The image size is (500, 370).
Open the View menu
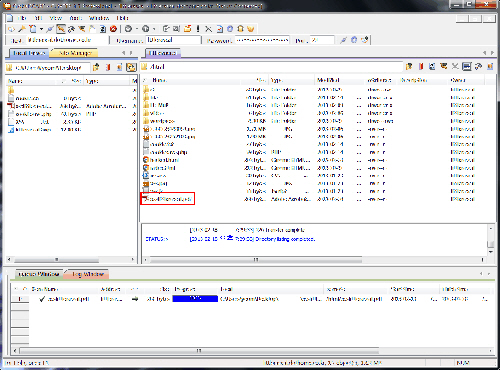[x=56, y=18]
